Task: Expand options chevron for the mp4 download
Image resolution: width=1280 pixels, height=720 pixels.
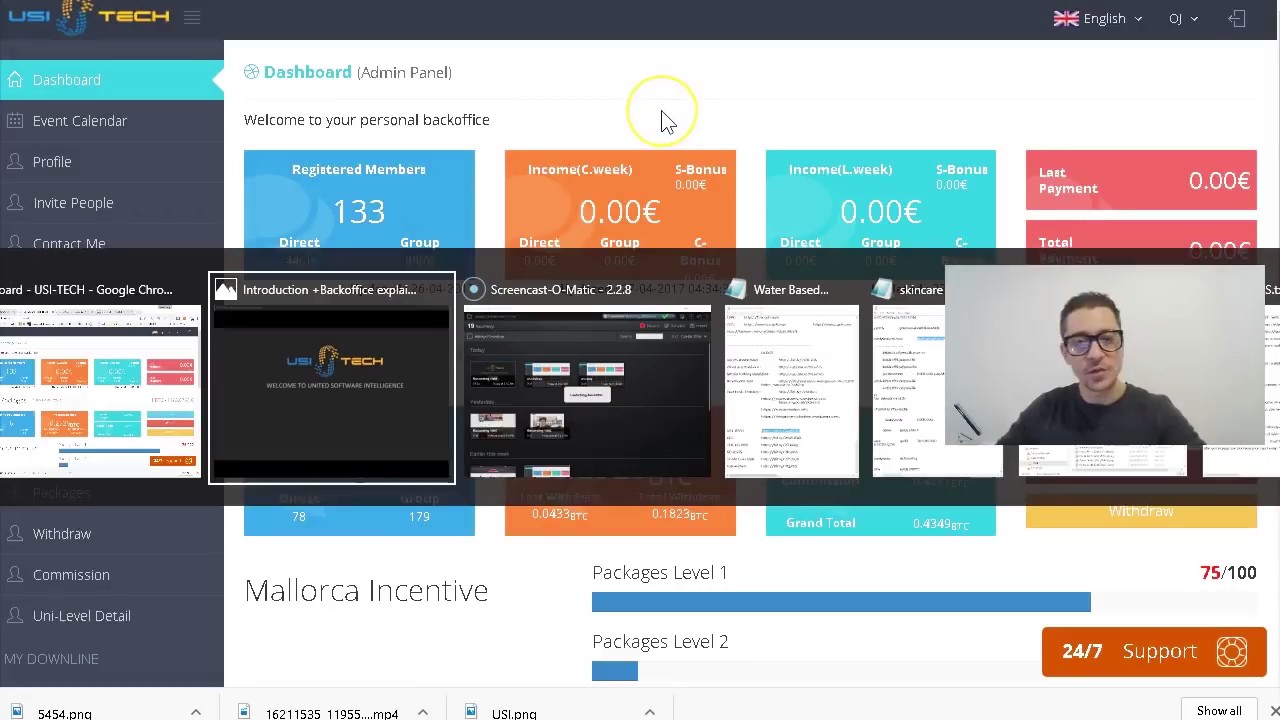Action: tap(423, 712)
